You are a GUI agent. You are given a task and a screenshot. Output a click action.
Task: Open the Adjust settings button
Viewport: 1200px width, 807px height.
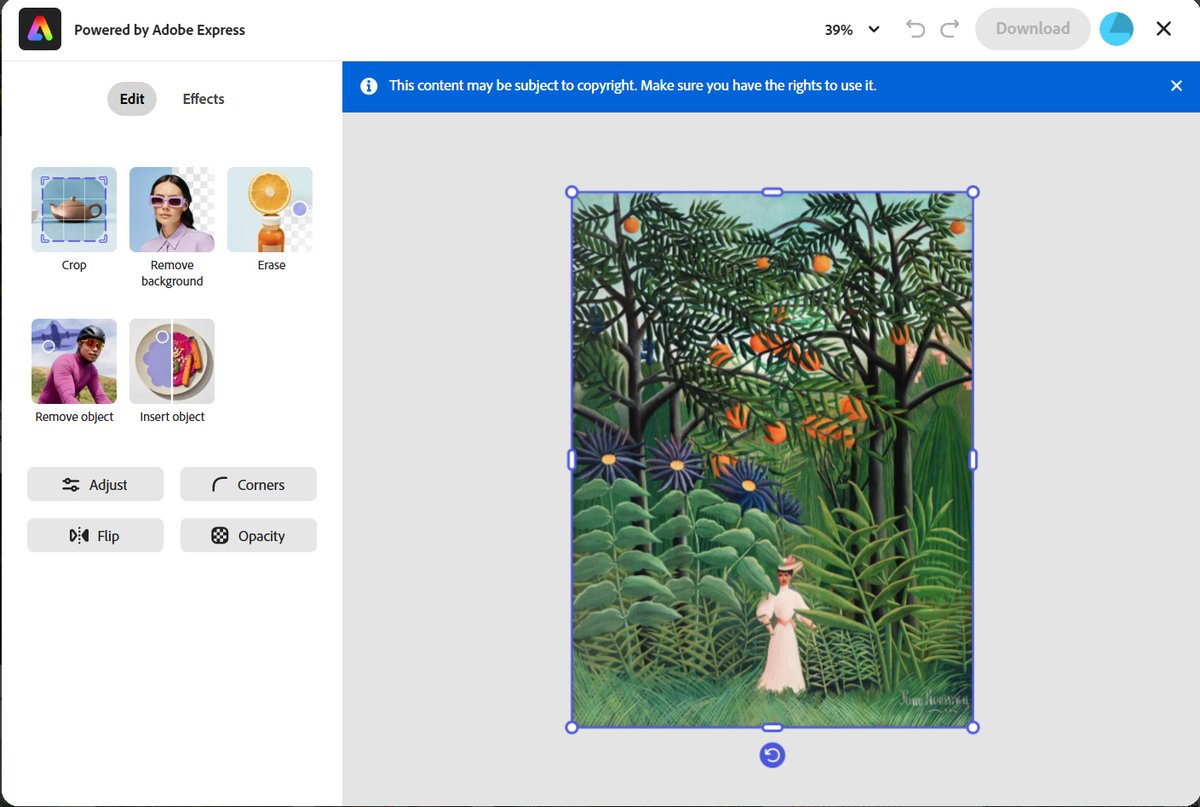click(95, 484)
